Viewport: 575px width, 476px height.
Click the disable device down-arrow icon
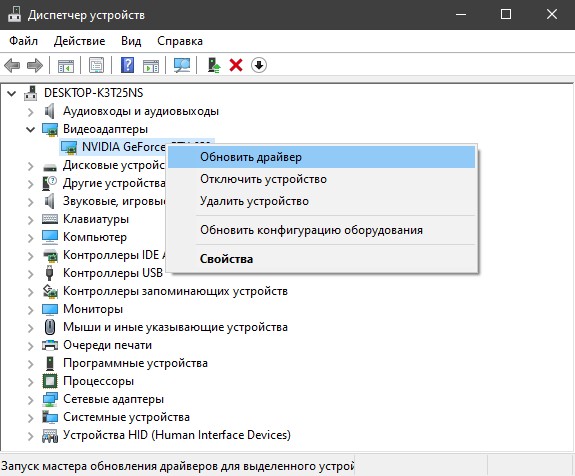pyautogui.click(x=259, y=66)
